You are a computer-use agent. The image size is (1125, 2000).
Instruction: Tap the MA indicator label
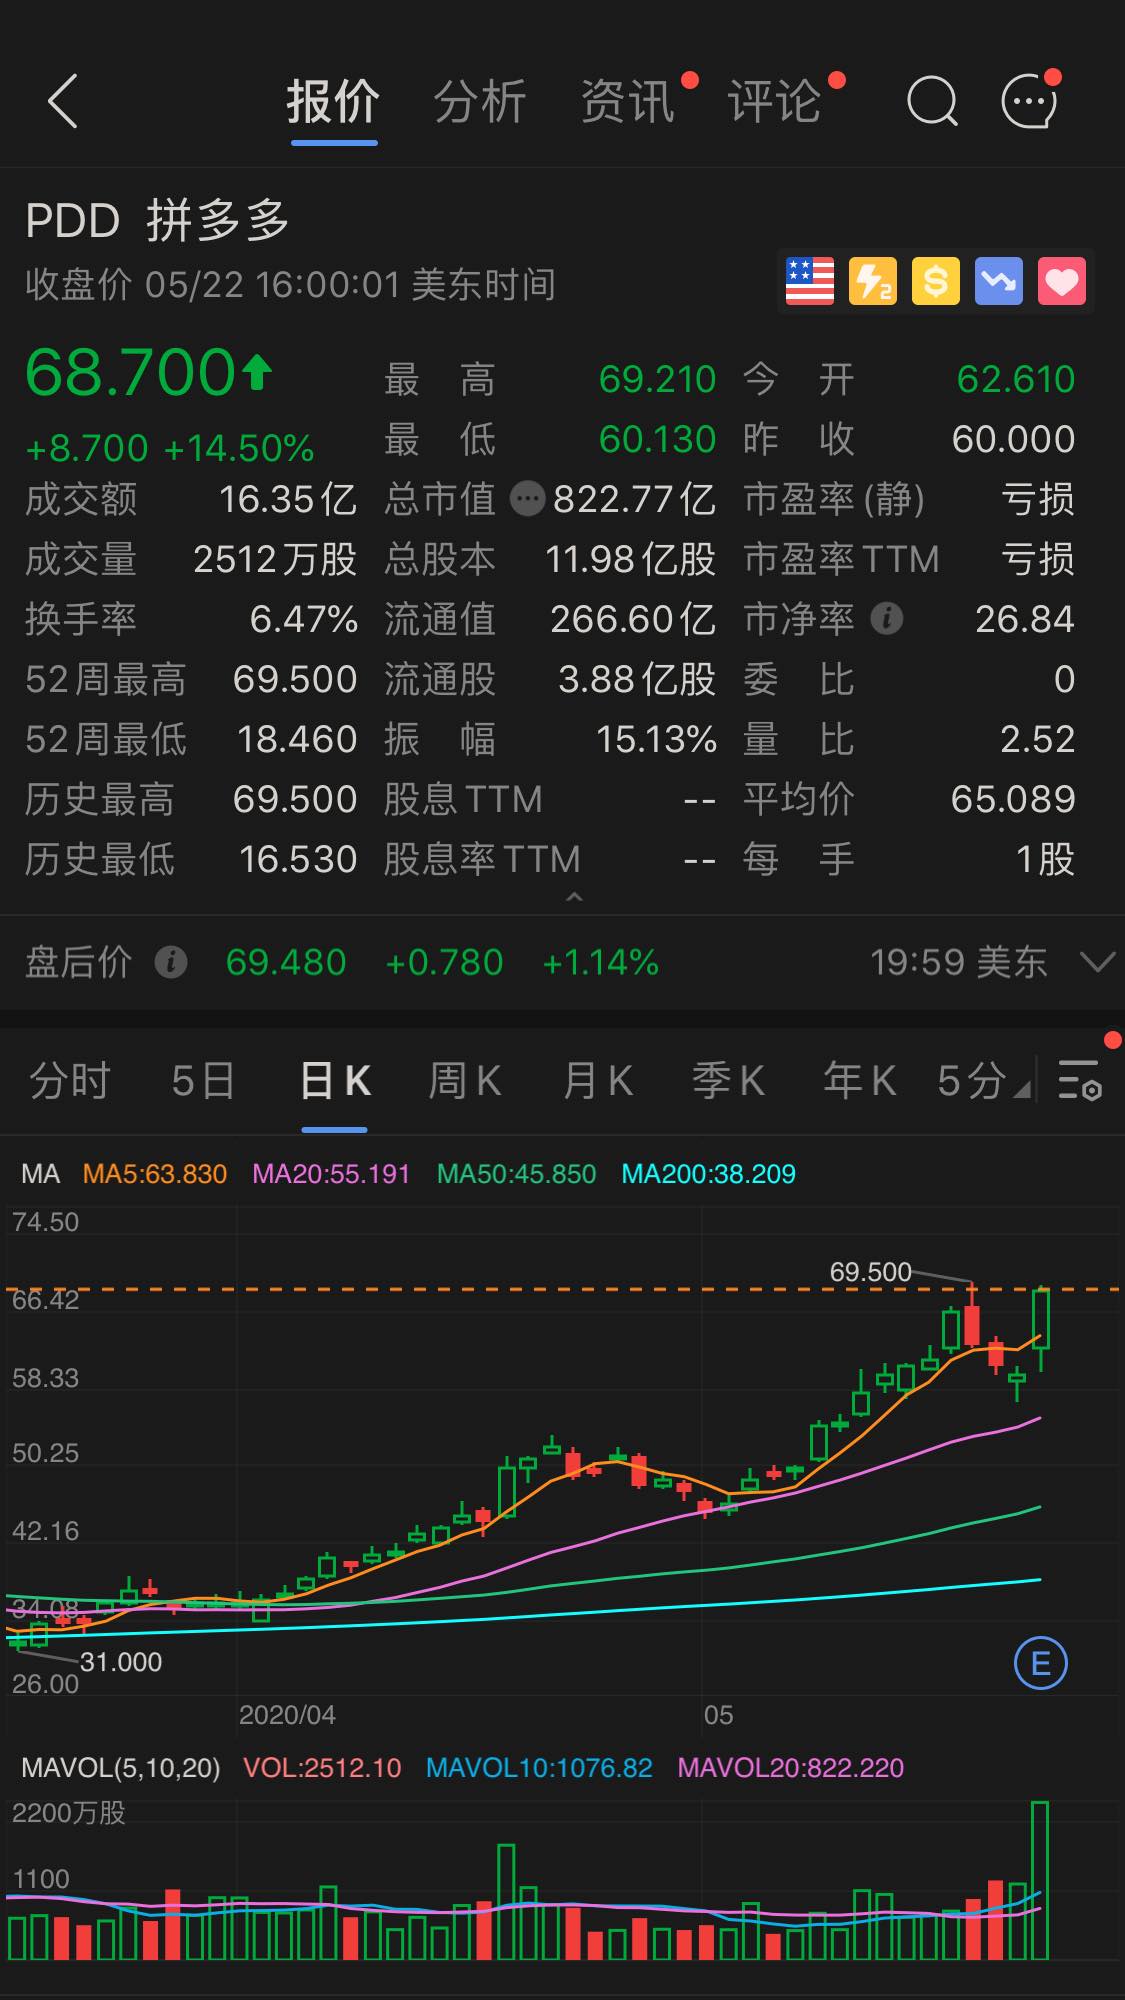[40, 1174]
